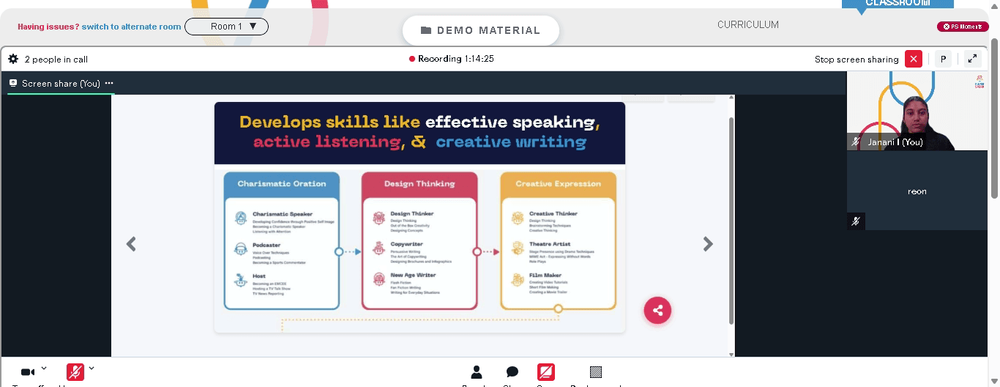Click Janani I (You) video tile
The image size is (1000, 387).
point(916,111)
